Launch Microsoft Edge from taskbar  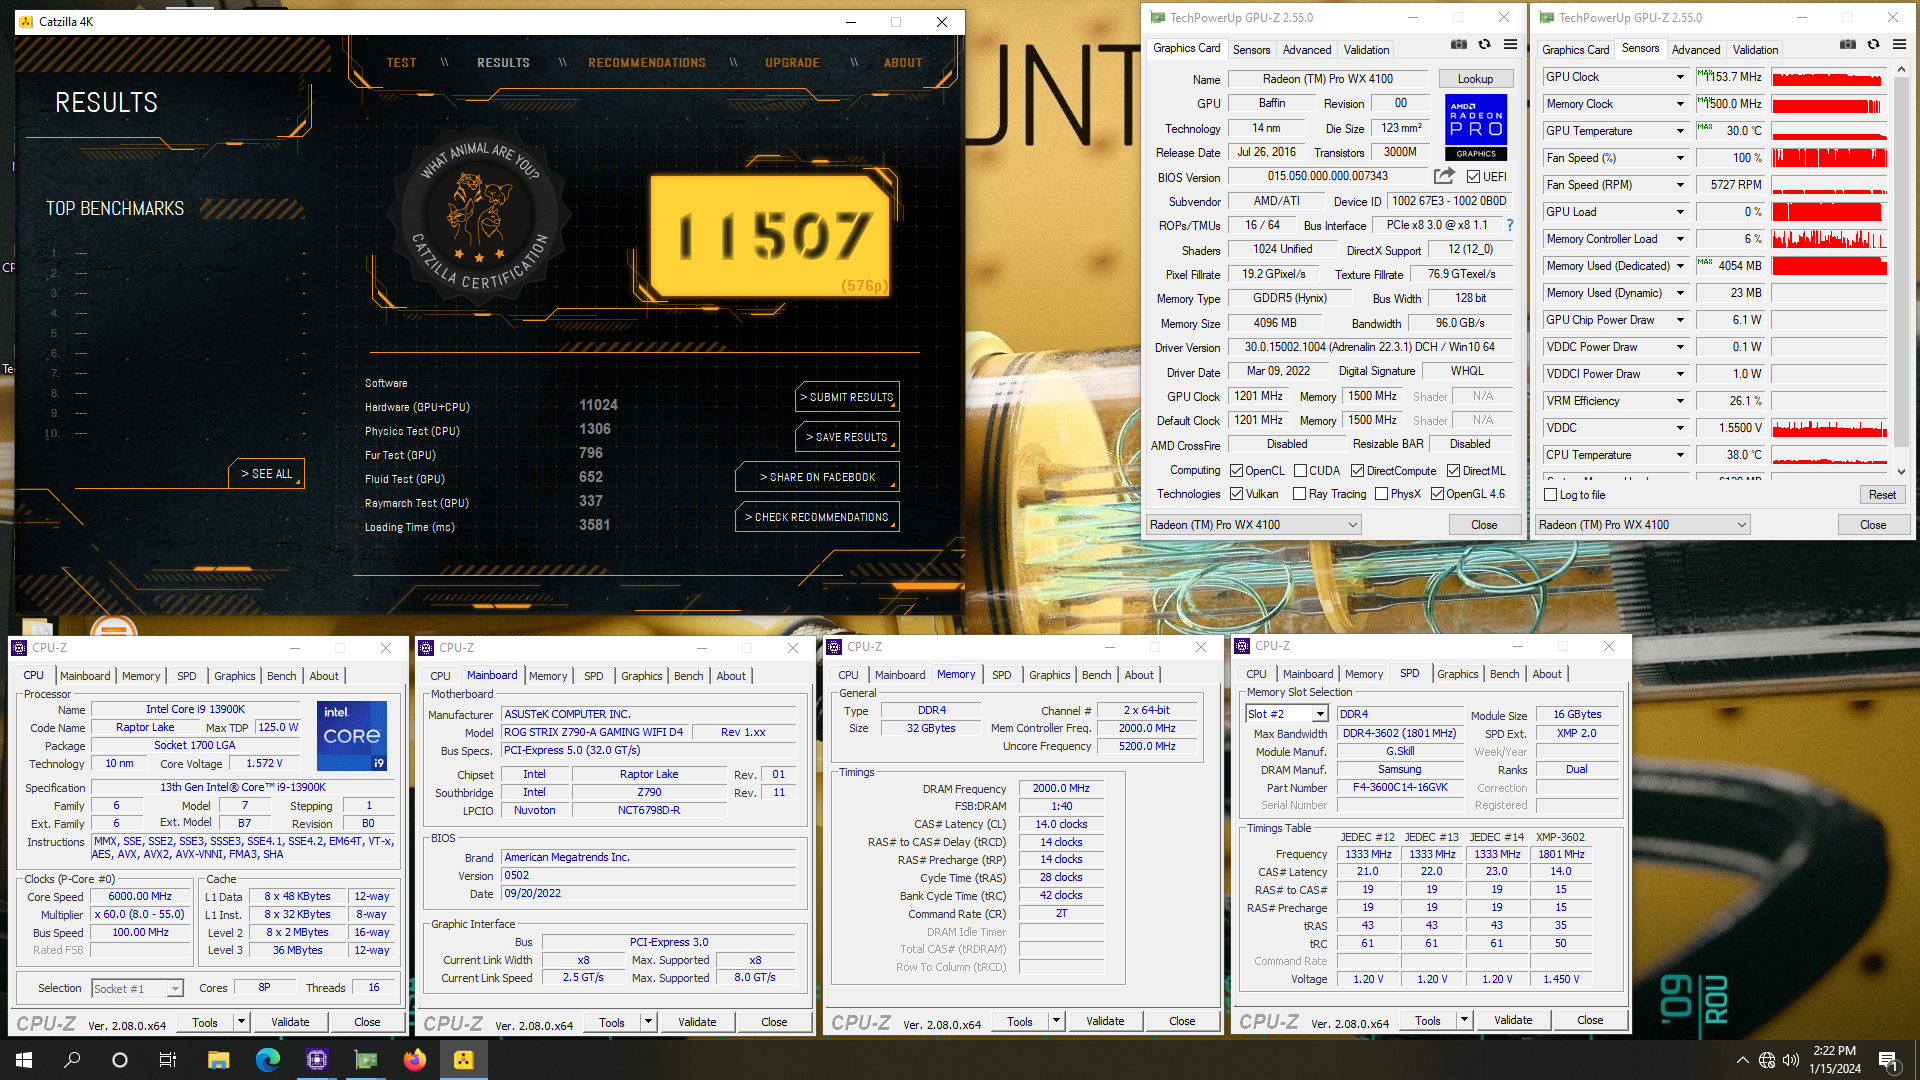(x=267, y=1060)
